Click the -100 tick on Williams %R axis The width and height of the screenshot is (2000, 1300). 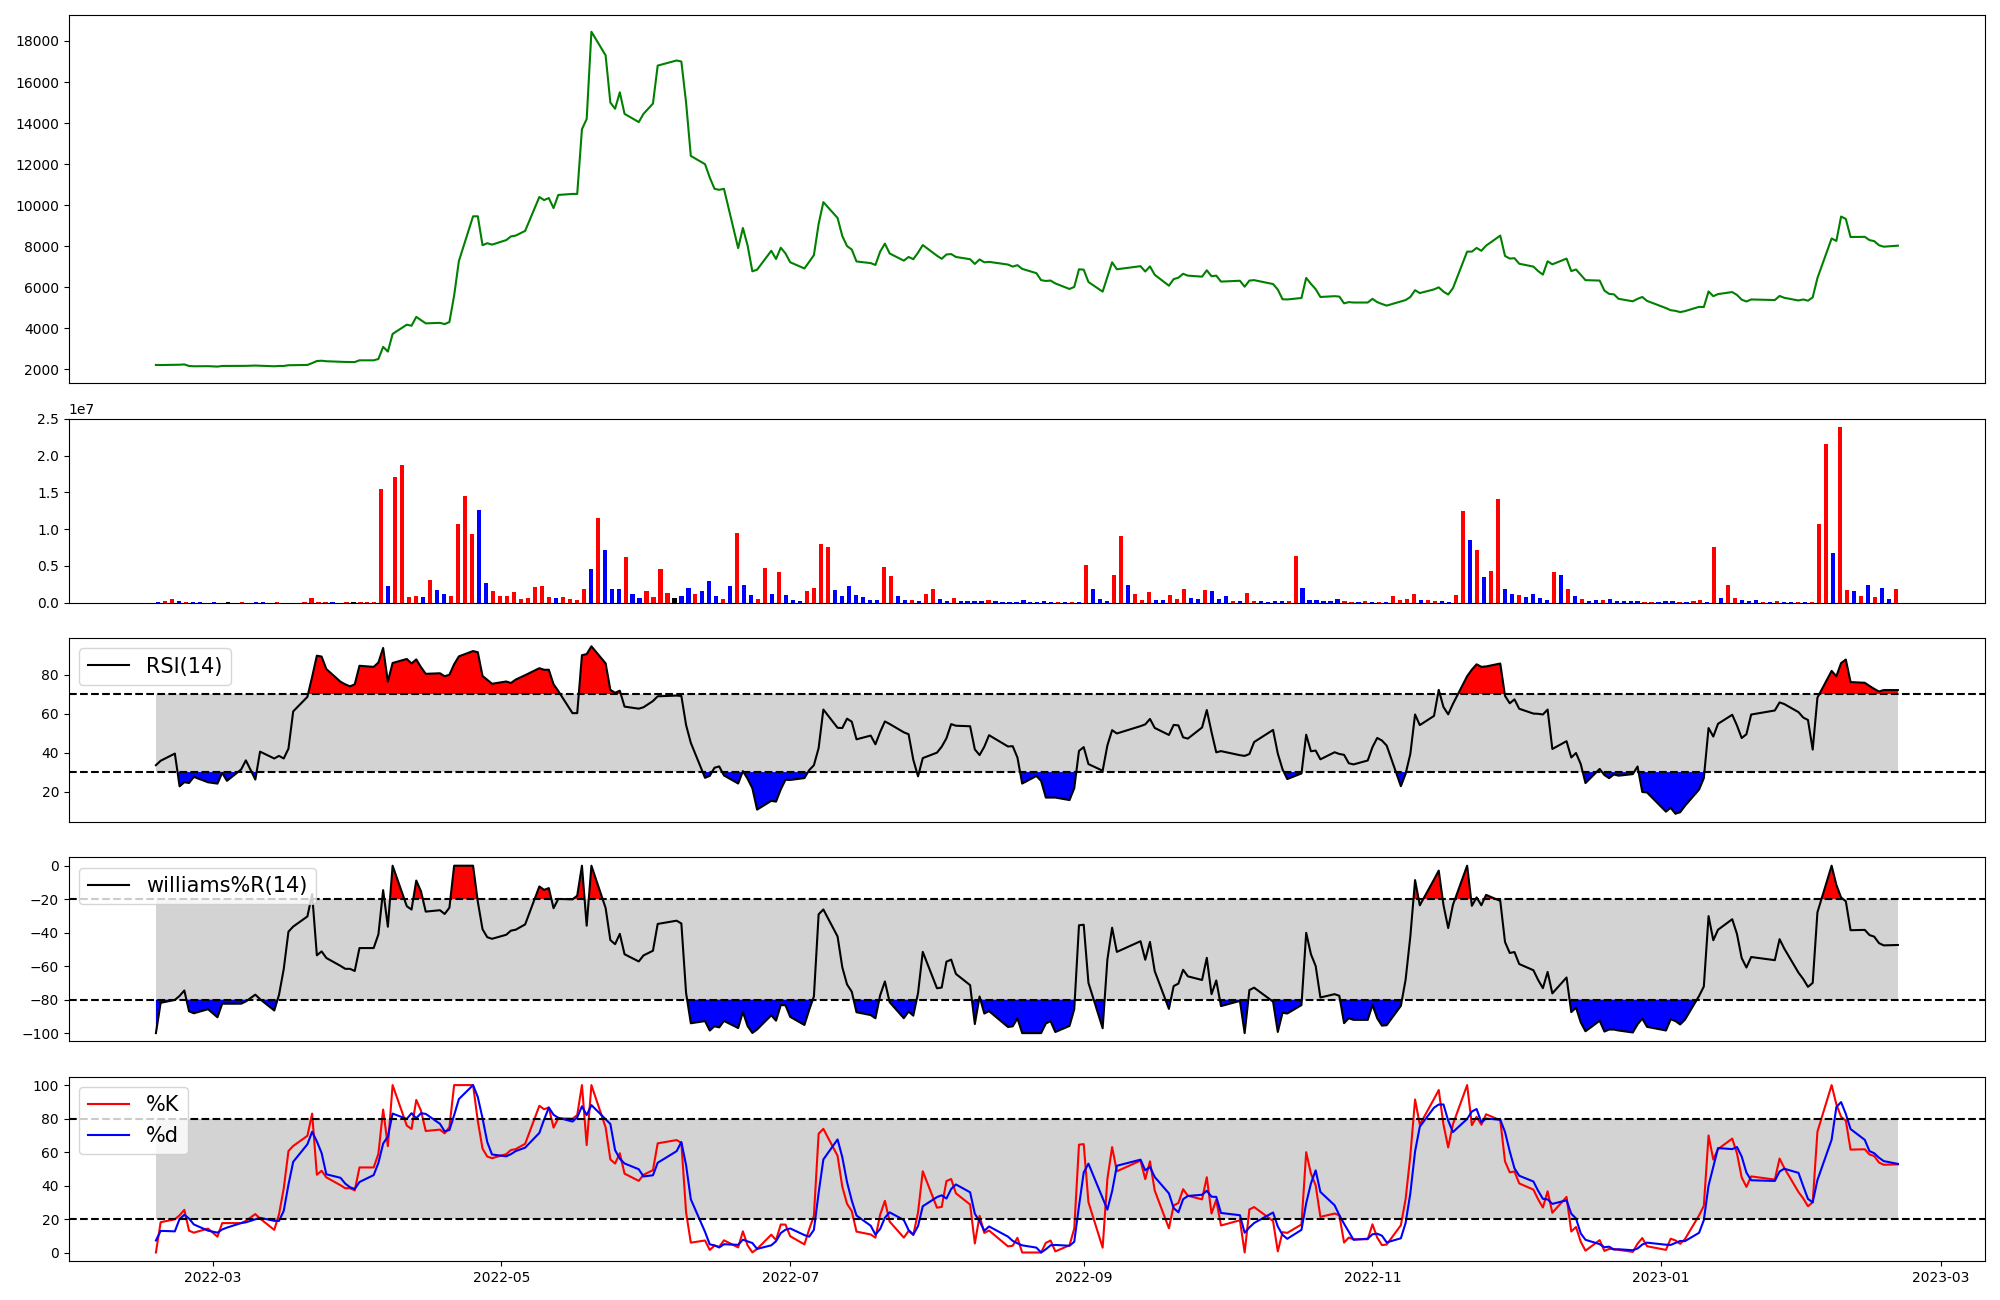click(x=42, y=1034)
